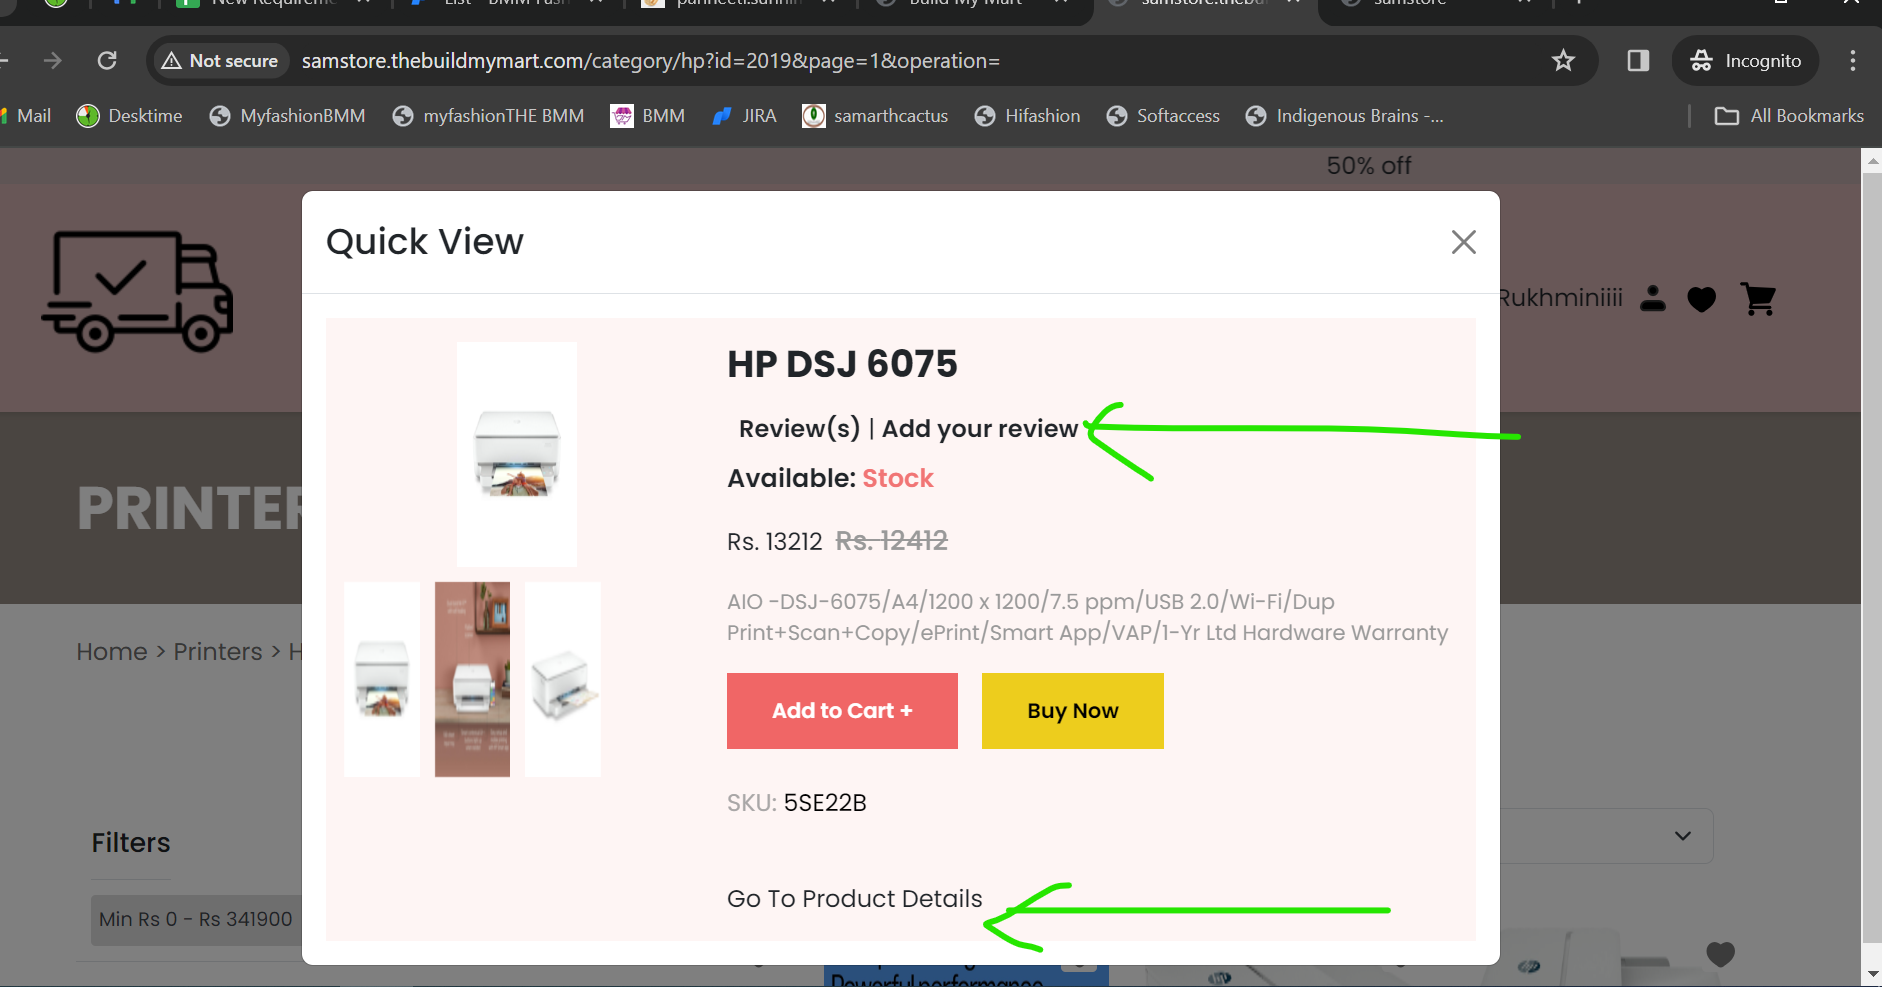Click the current price Rs. 13212

[774, 542]
